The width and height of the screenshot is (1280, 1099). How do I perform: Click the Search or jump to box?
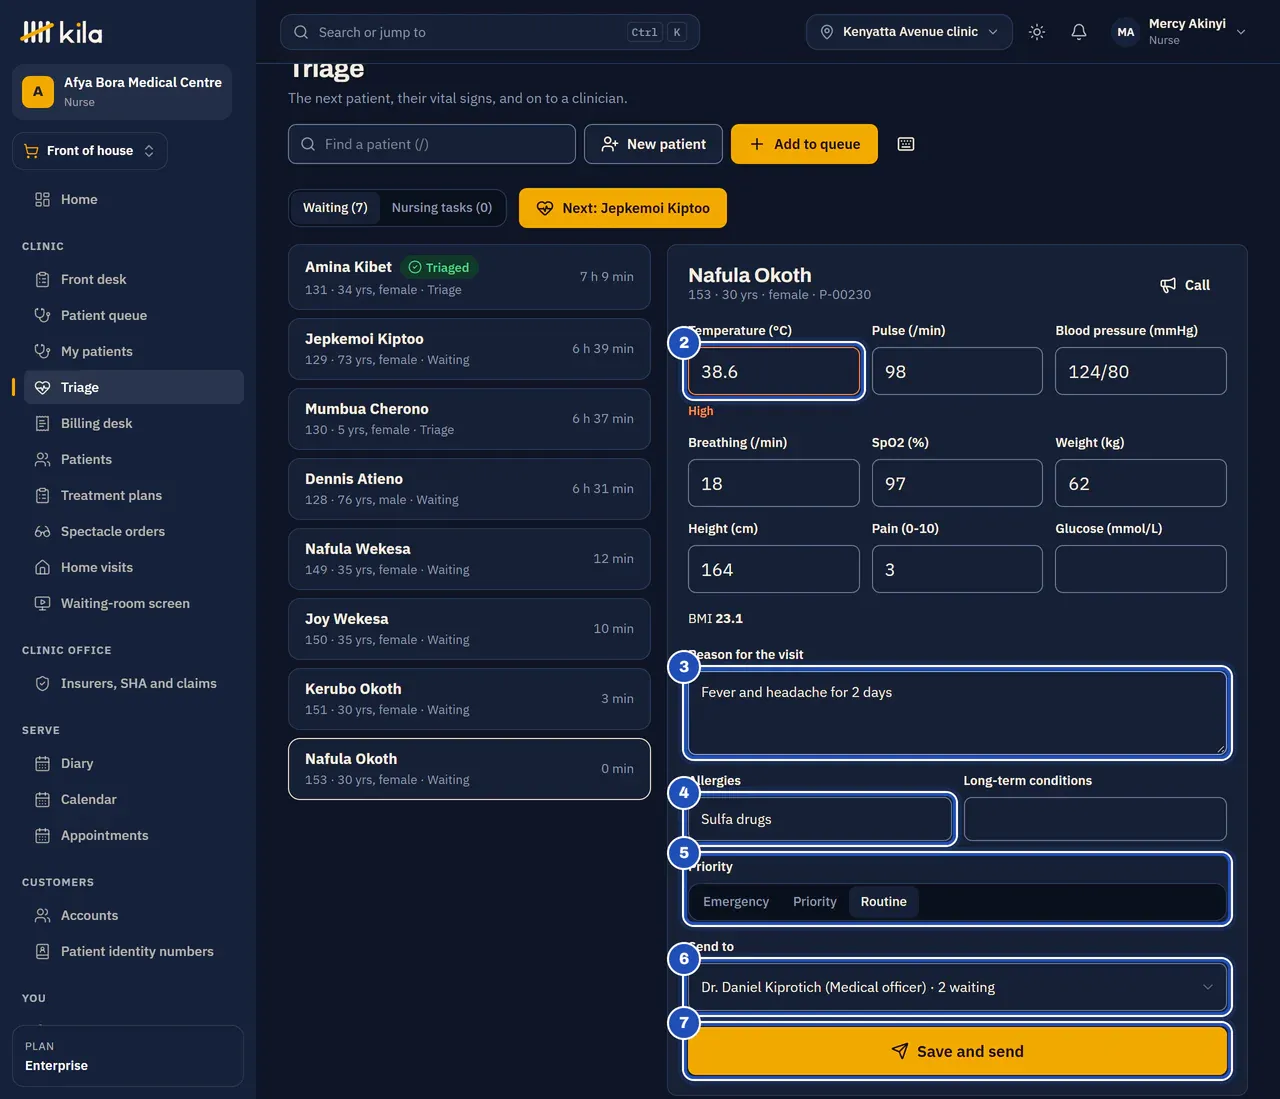[490, 32]
